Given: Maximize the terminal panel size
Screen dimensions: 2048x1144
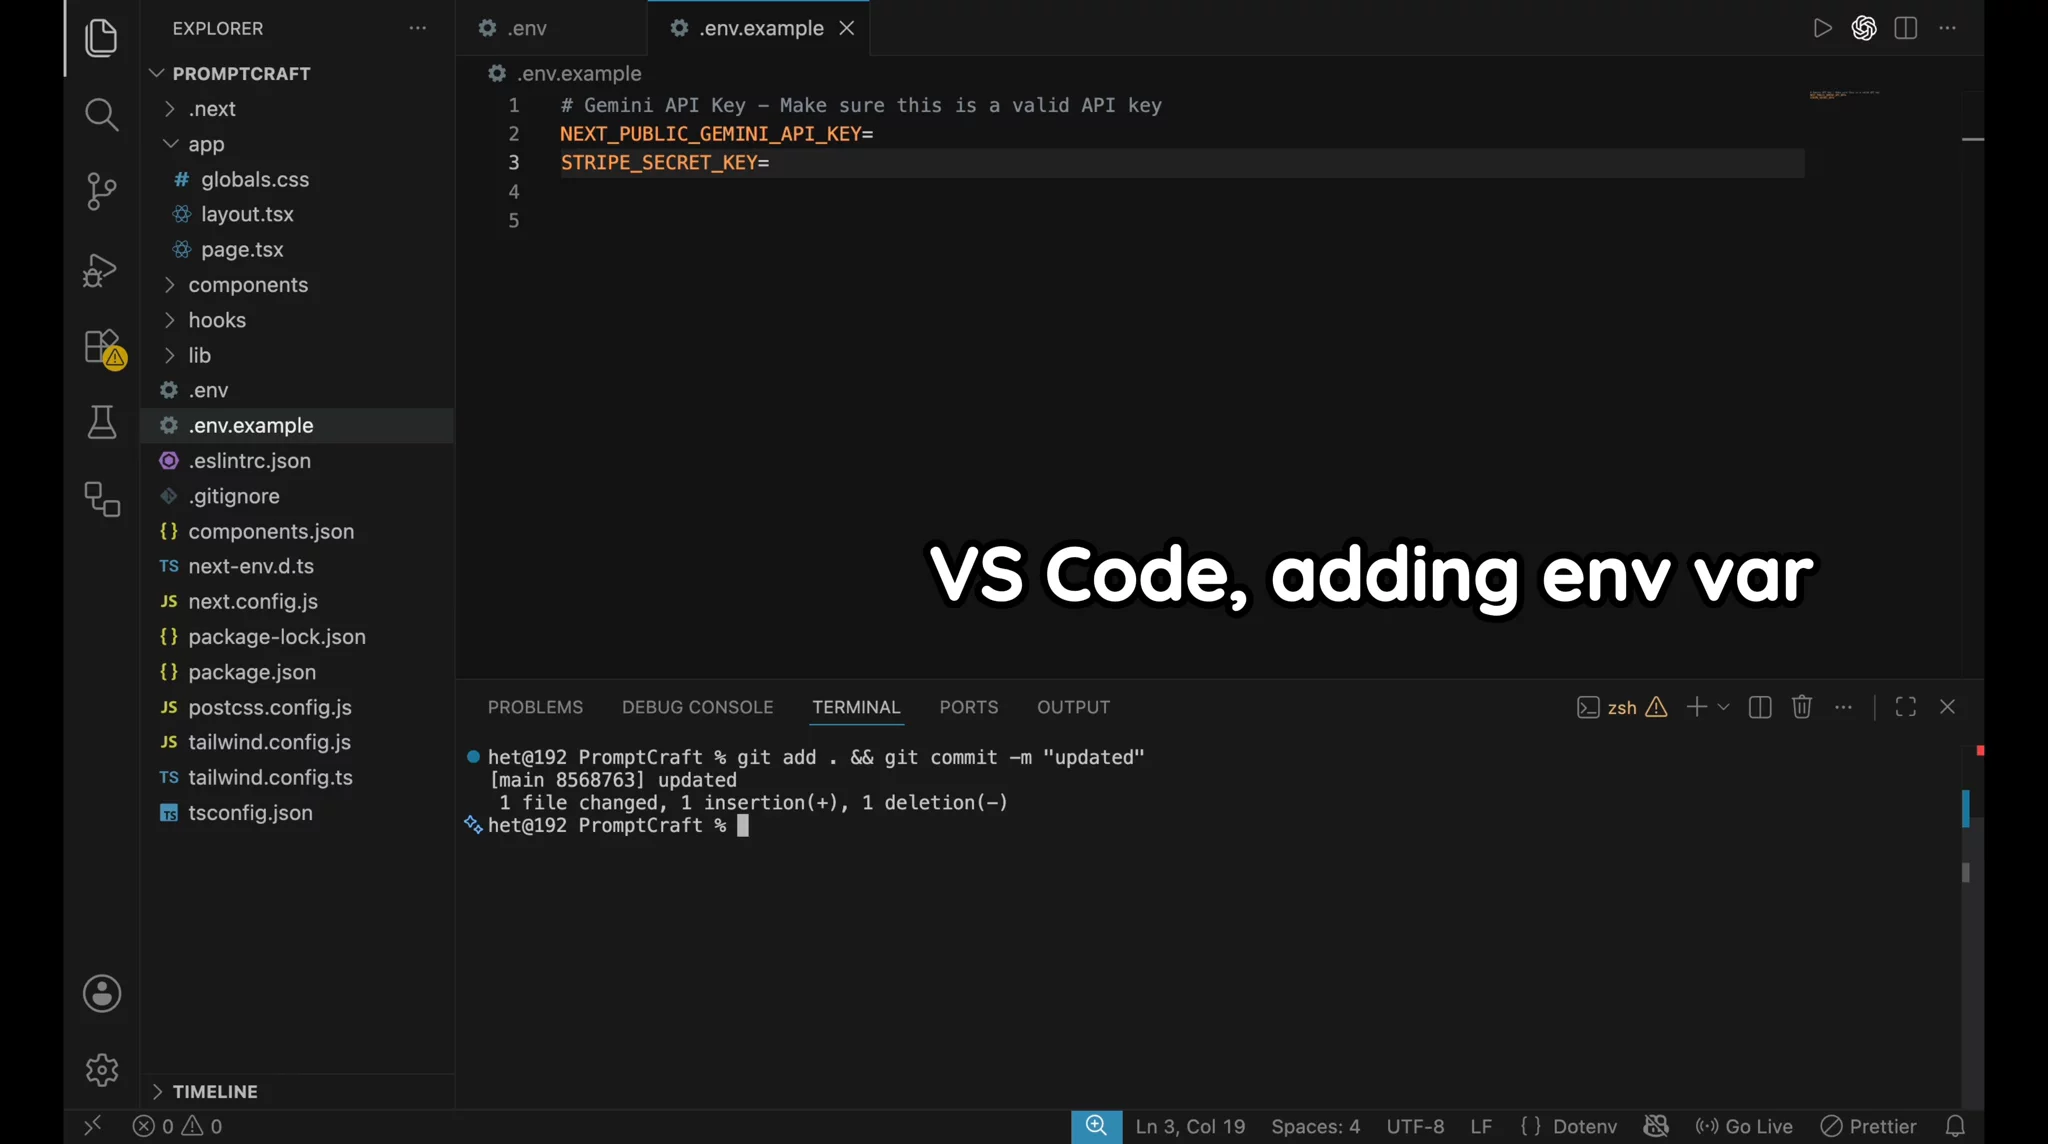Looking at the screenshot, I should 1906,707.
